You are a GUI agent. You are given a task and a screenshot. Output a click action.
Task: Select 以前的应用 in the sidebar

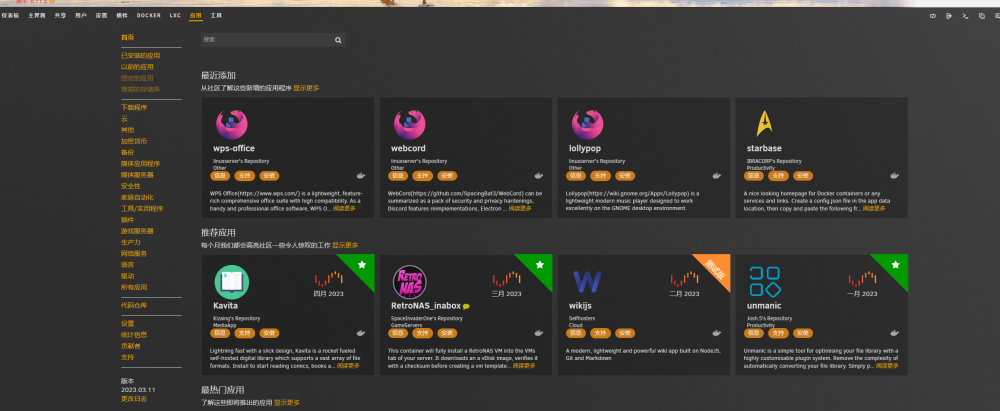tap(137, 67)
